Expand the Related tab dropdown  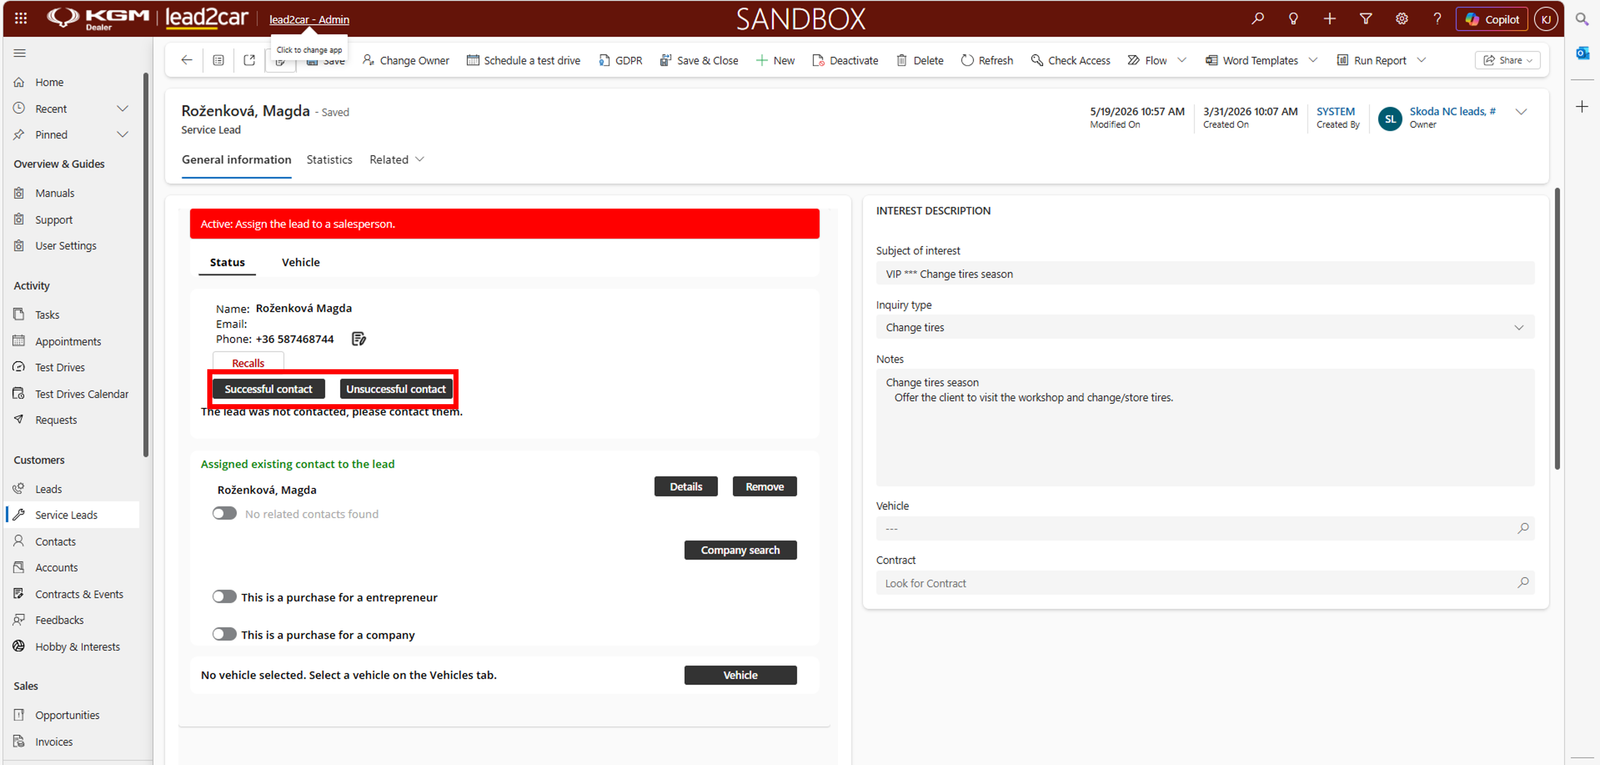pyautogui.click(x=420, y=160)
